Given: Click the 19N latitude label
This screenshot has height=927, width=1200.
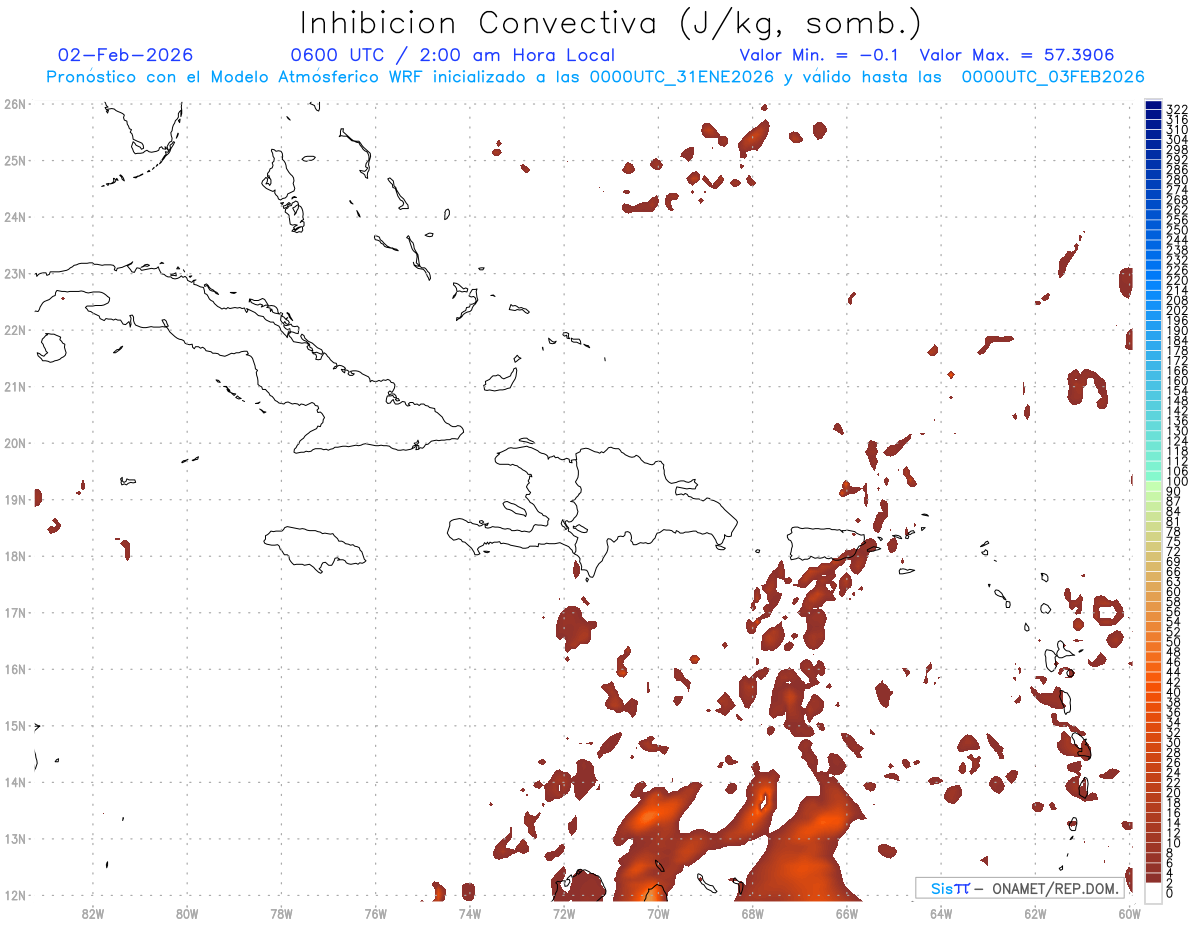Looking at the screenshot, I should click(15, 499).
